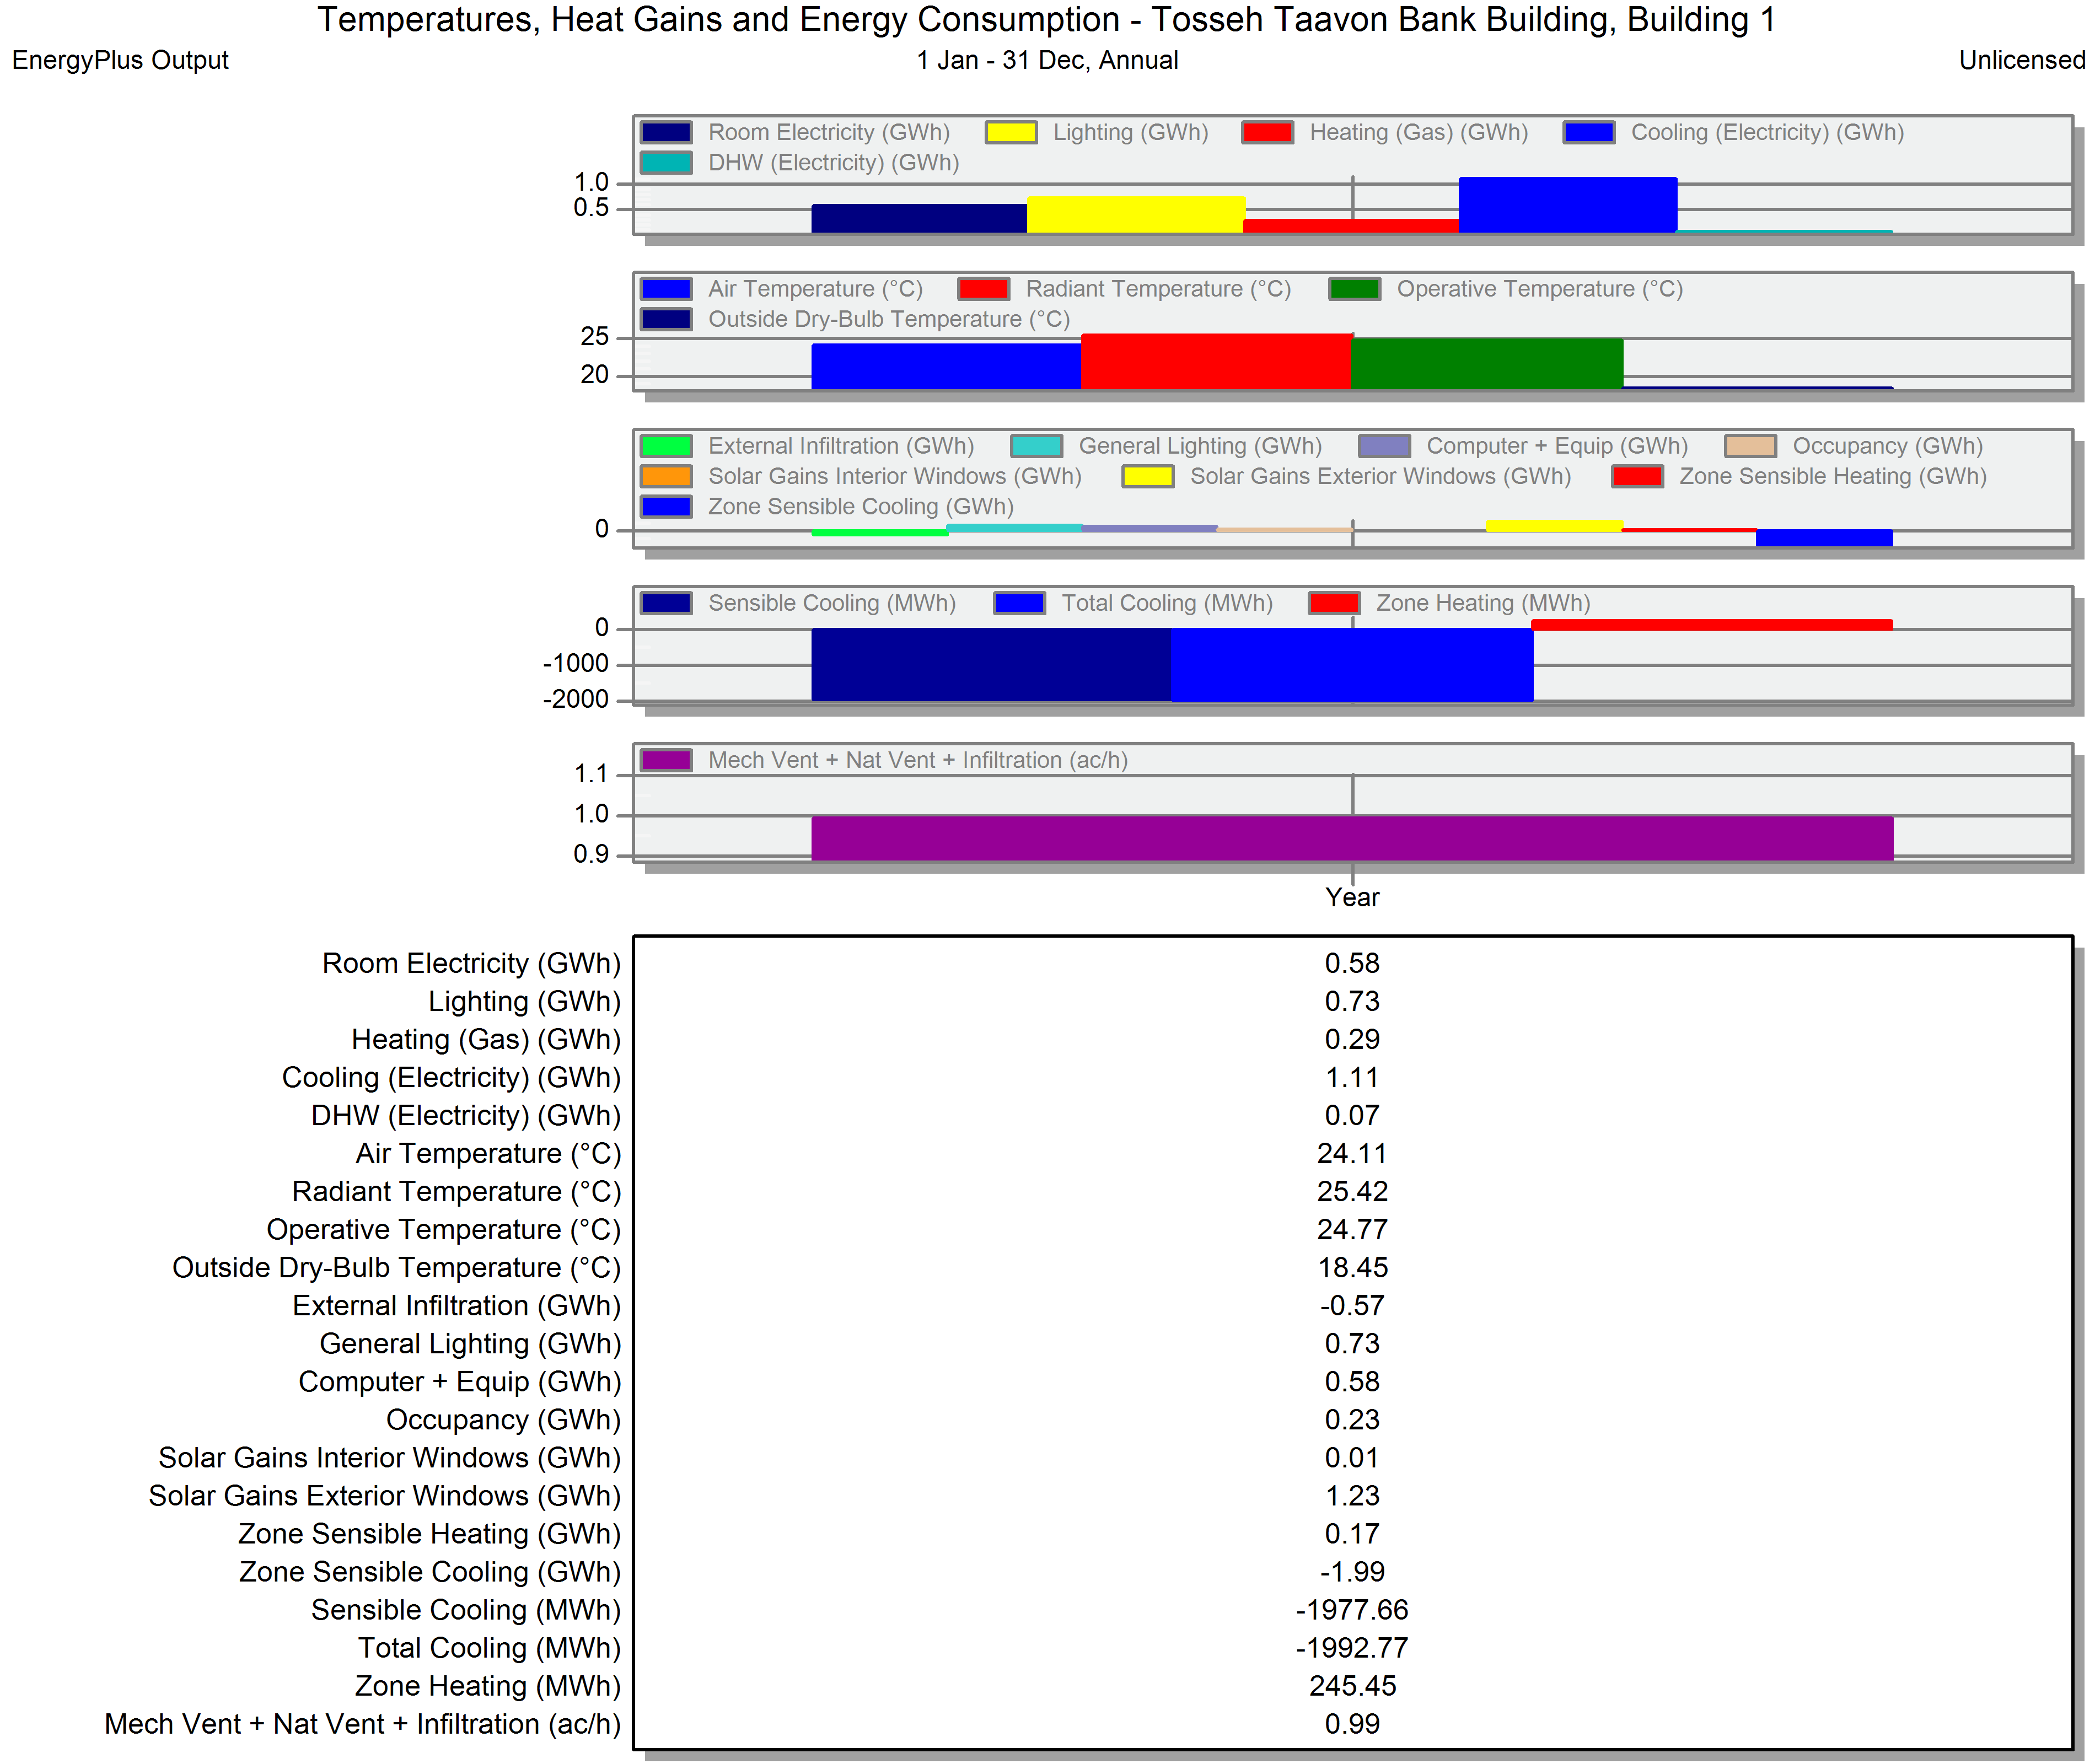2095x1764 pixels.
Task: Select the yellow Lighting energy bar
Action: tap(1136, 215)
